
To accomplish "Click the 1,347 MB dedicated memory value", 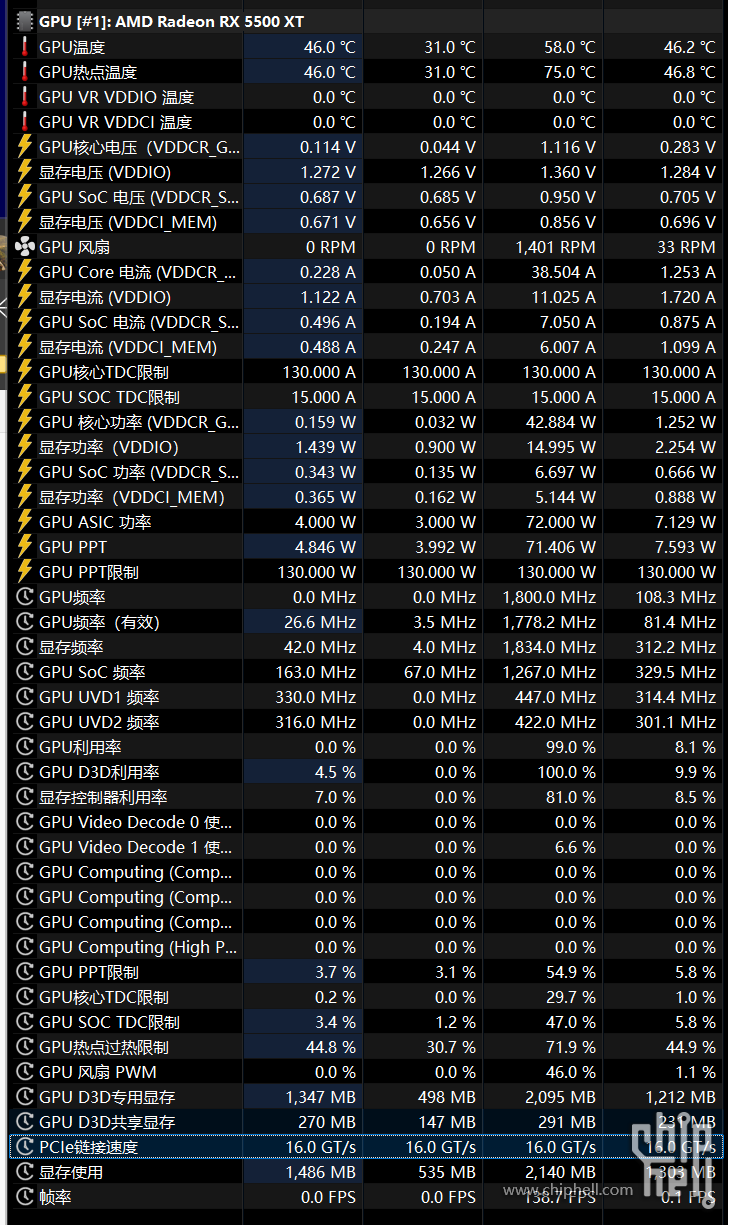I will point(320,1097).
